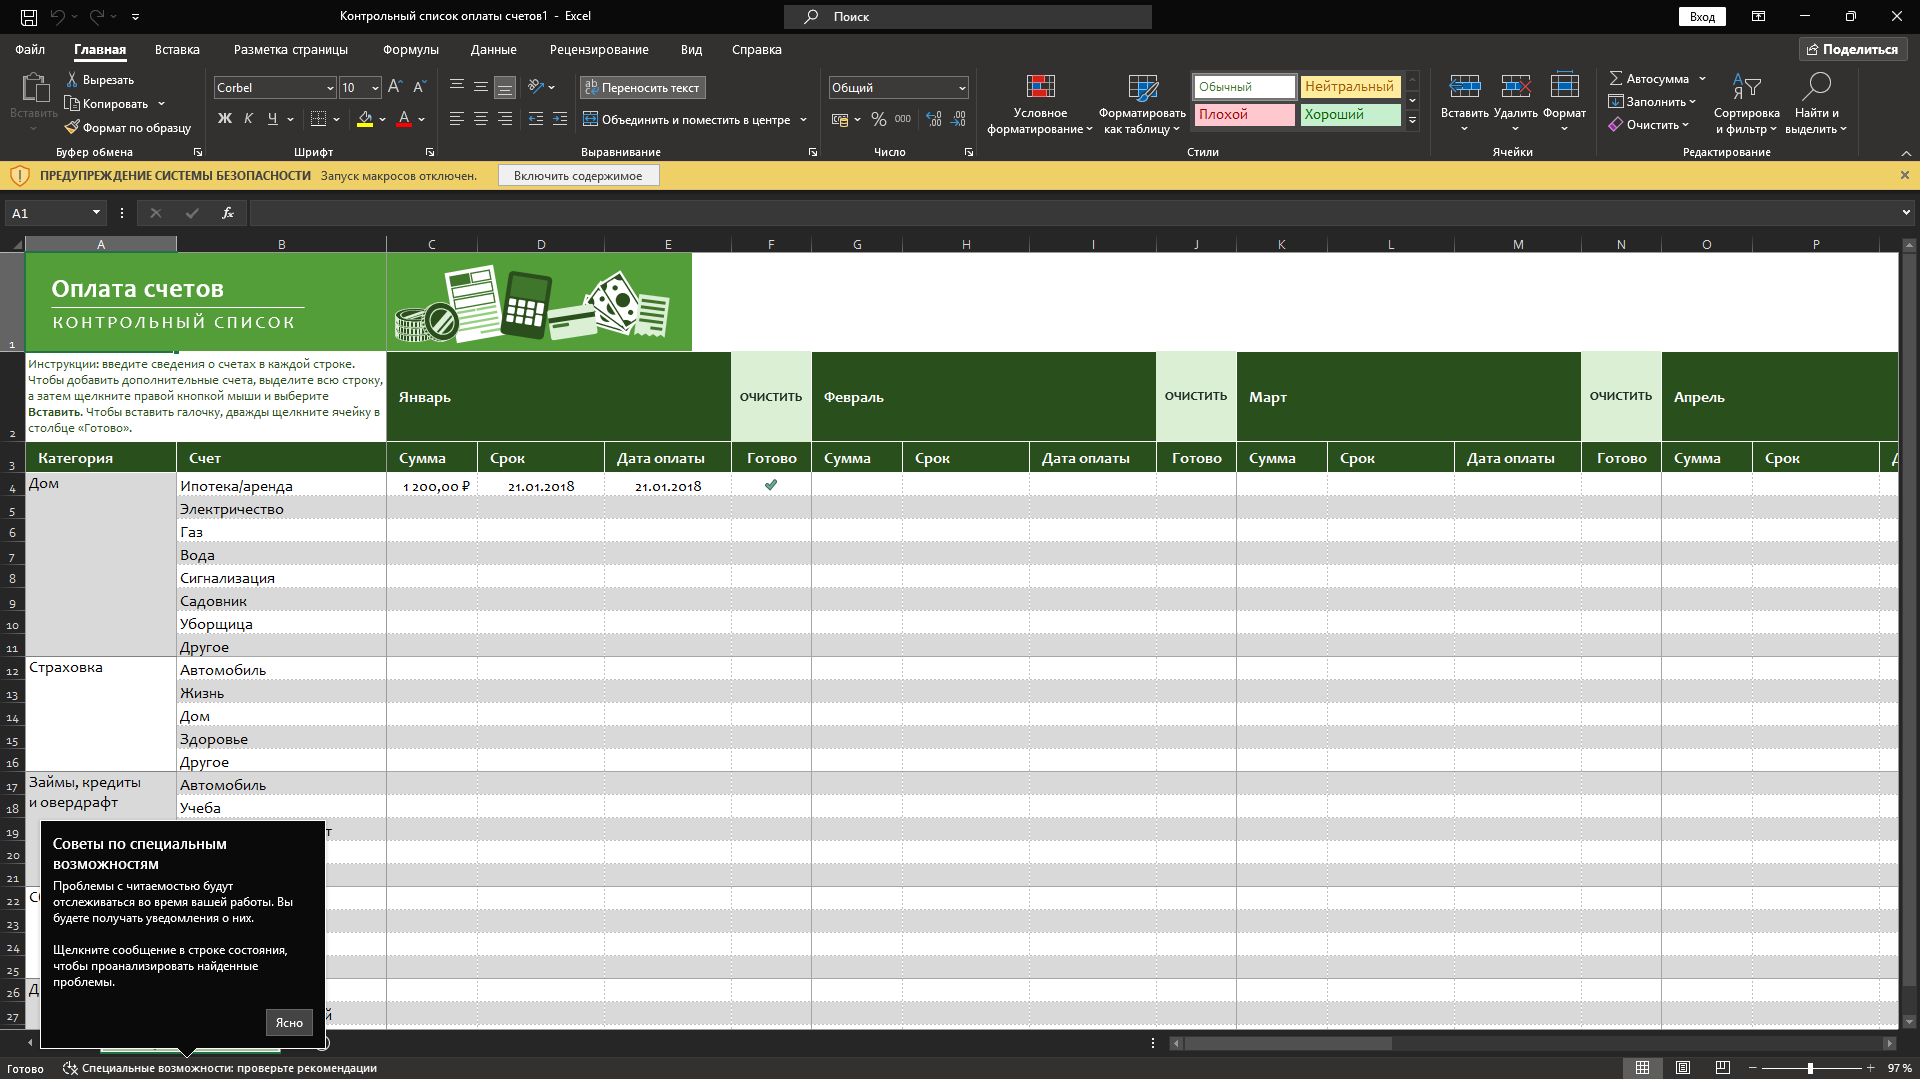
Task: Click the Поиск search box
Action: tap(967, 17)
